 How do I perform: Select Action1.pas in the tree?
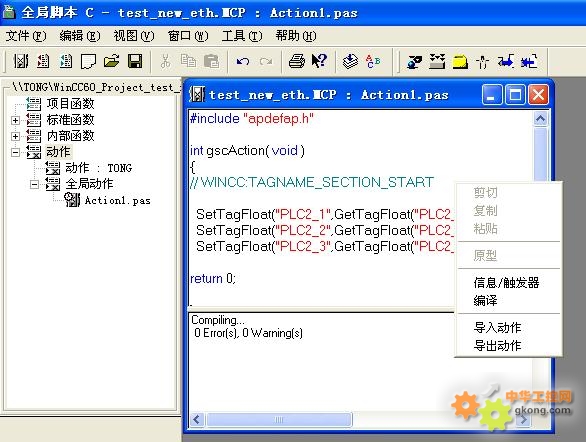(117, 201)
